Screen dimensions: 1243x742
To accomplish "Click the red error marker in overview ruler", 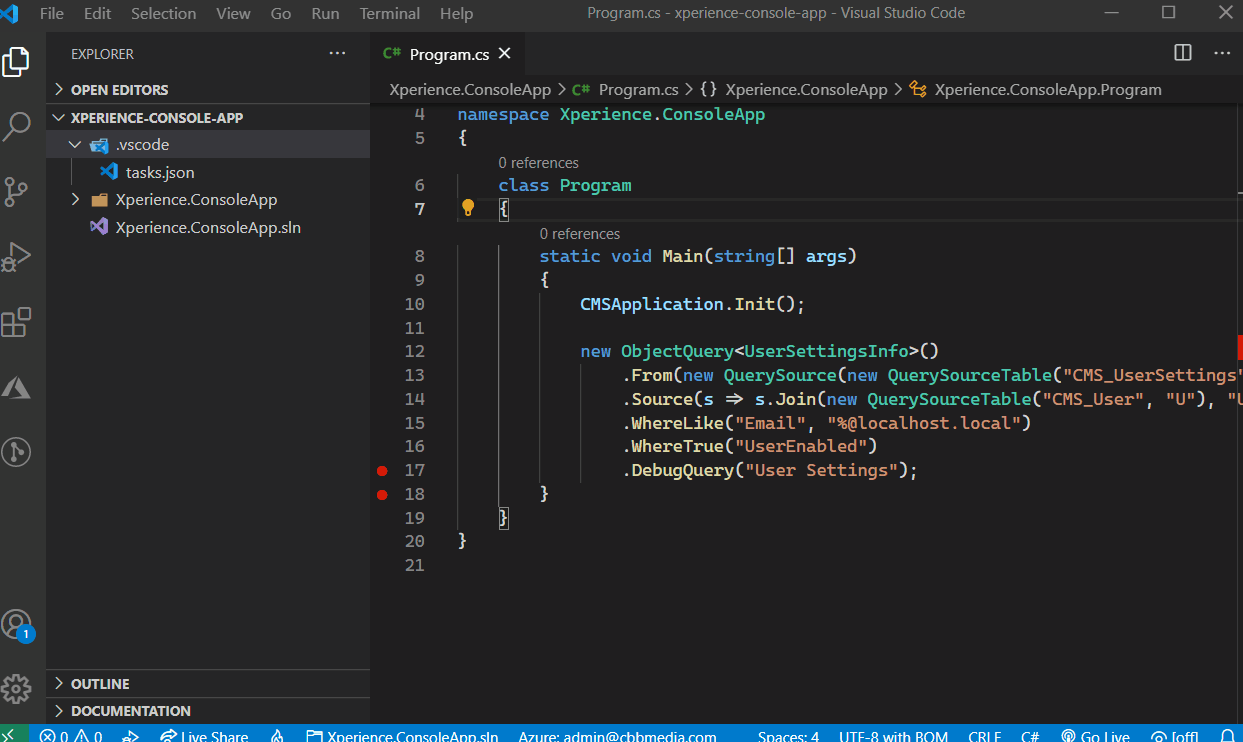I will click(1240, 347).
